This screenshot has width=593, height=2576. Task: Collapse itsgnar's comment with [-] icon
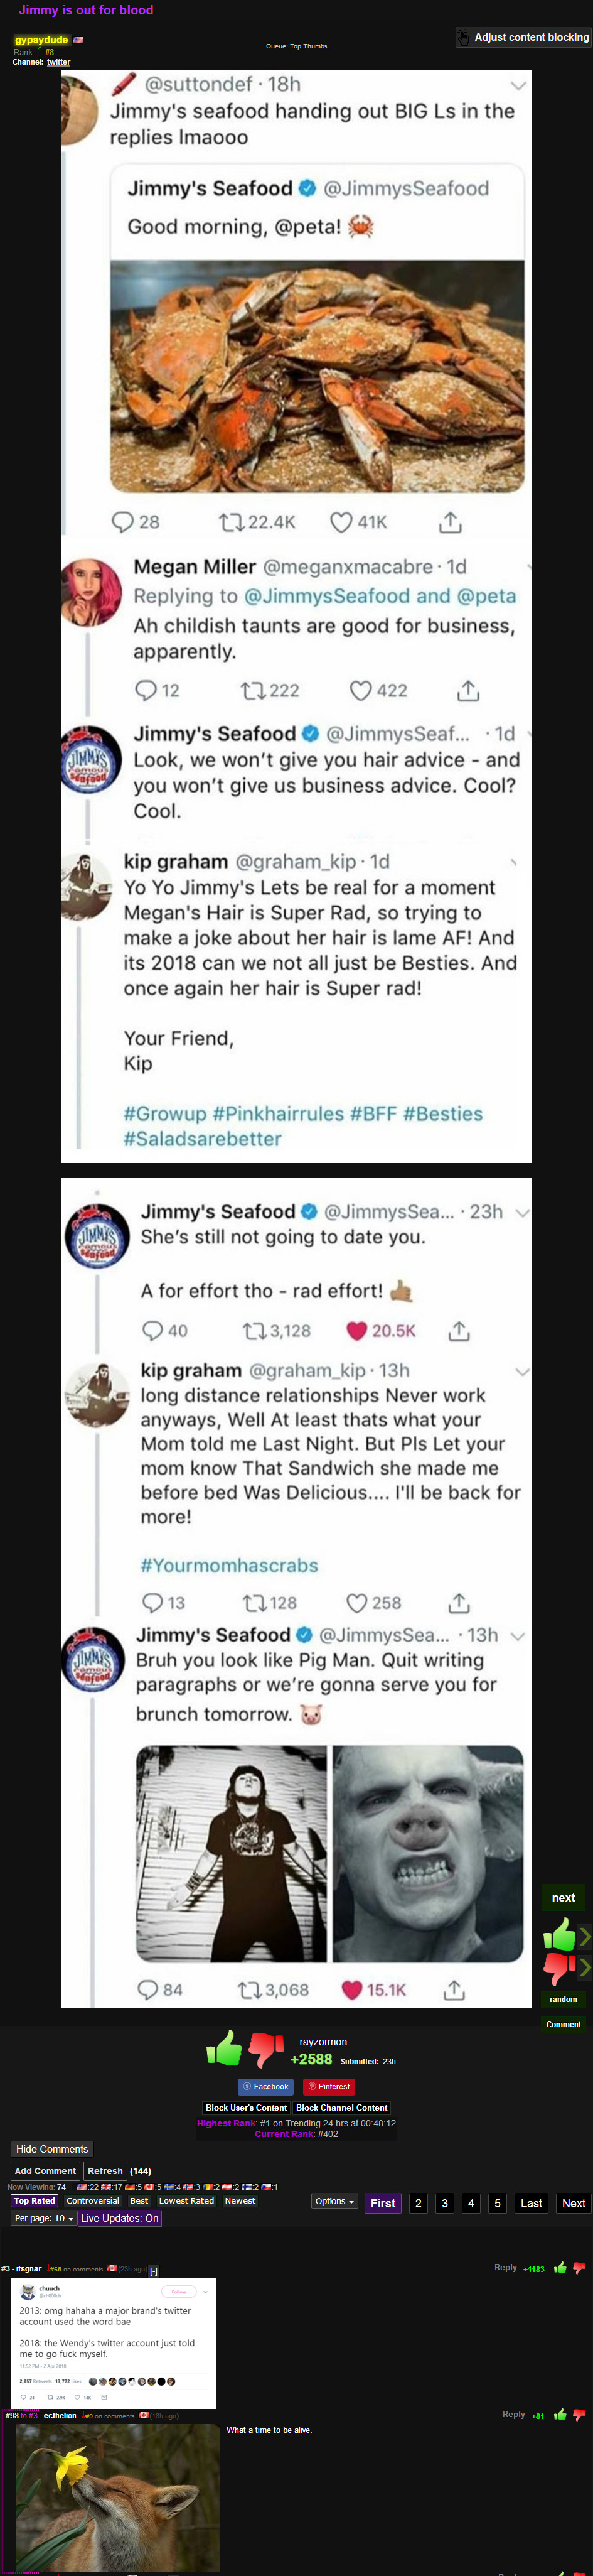pos(154,2270)
